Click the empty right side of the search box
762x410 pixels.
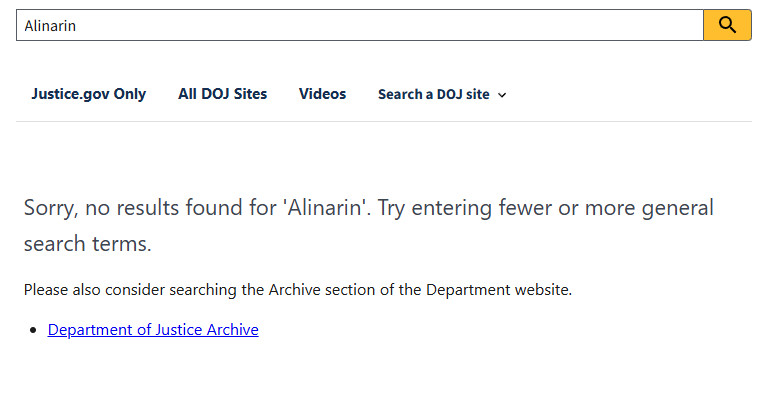click(x=600, y=25)
